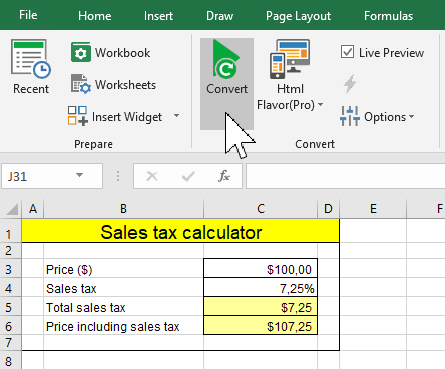Open the Draw ribbon tab
This screenshot has width=445, height=369.
click(219, 16)
